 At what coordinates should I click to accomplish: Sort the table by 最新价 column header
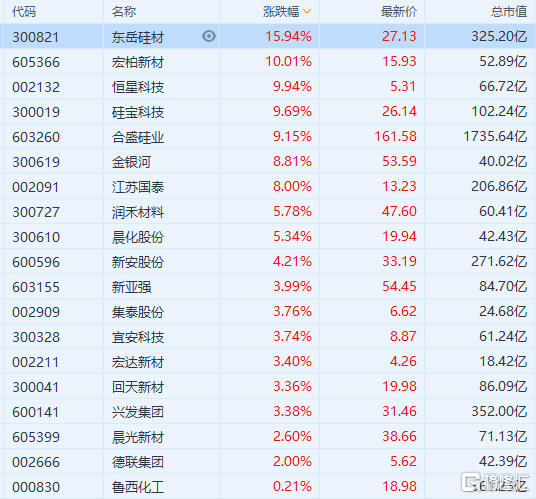click(x=399, y=12)
